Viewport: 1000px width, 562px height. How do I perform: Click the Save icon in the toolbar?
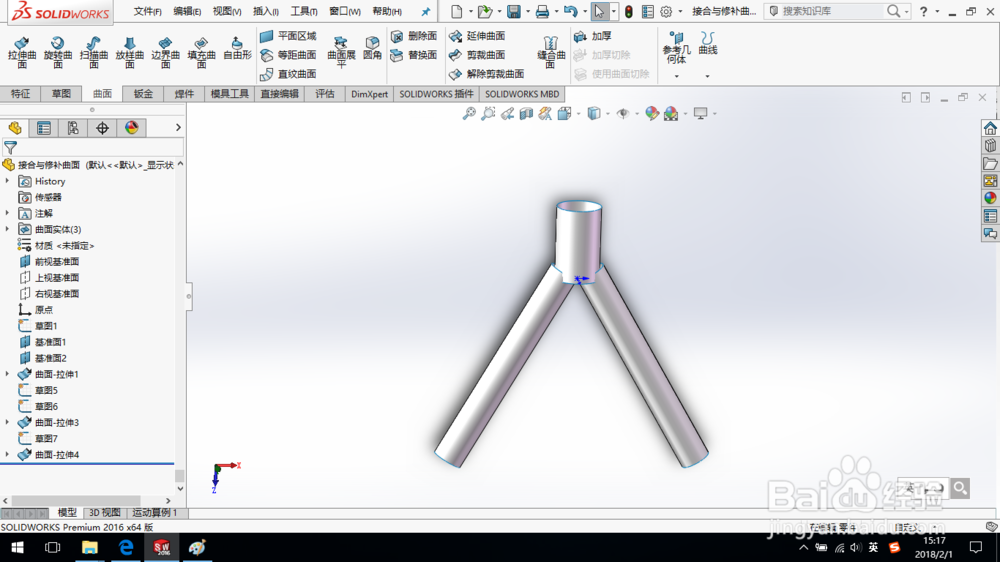click(513, 11)
